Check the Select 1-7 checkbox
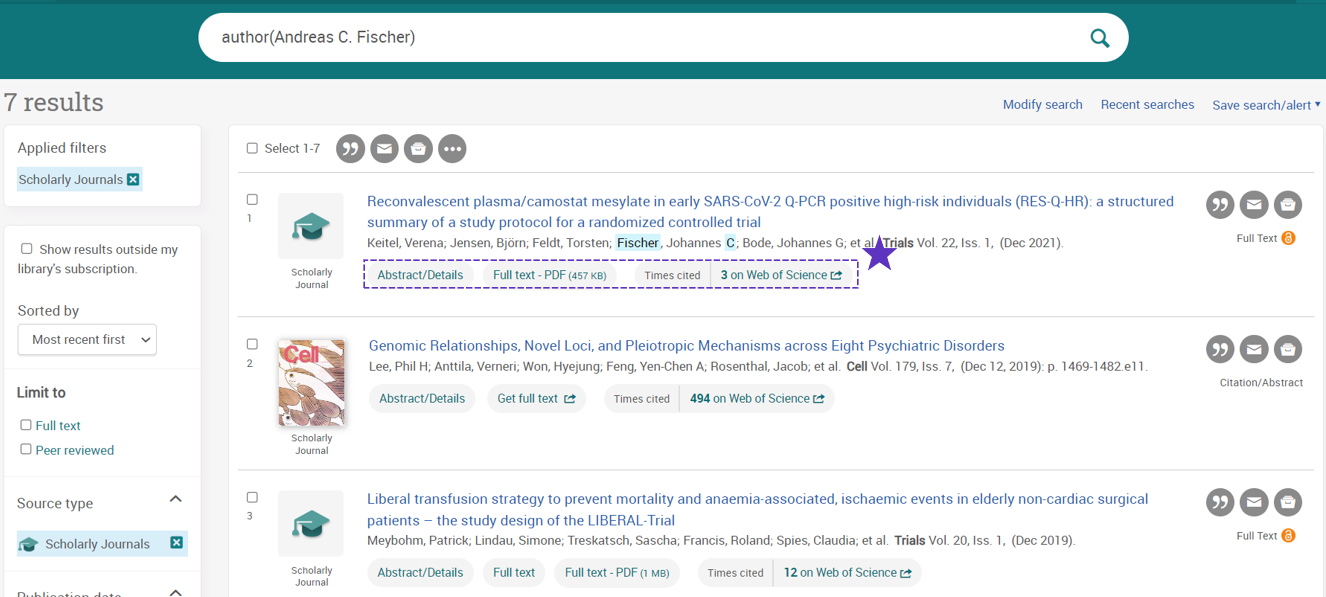Viewport: 1326px width, 597px height. [252, 148]
